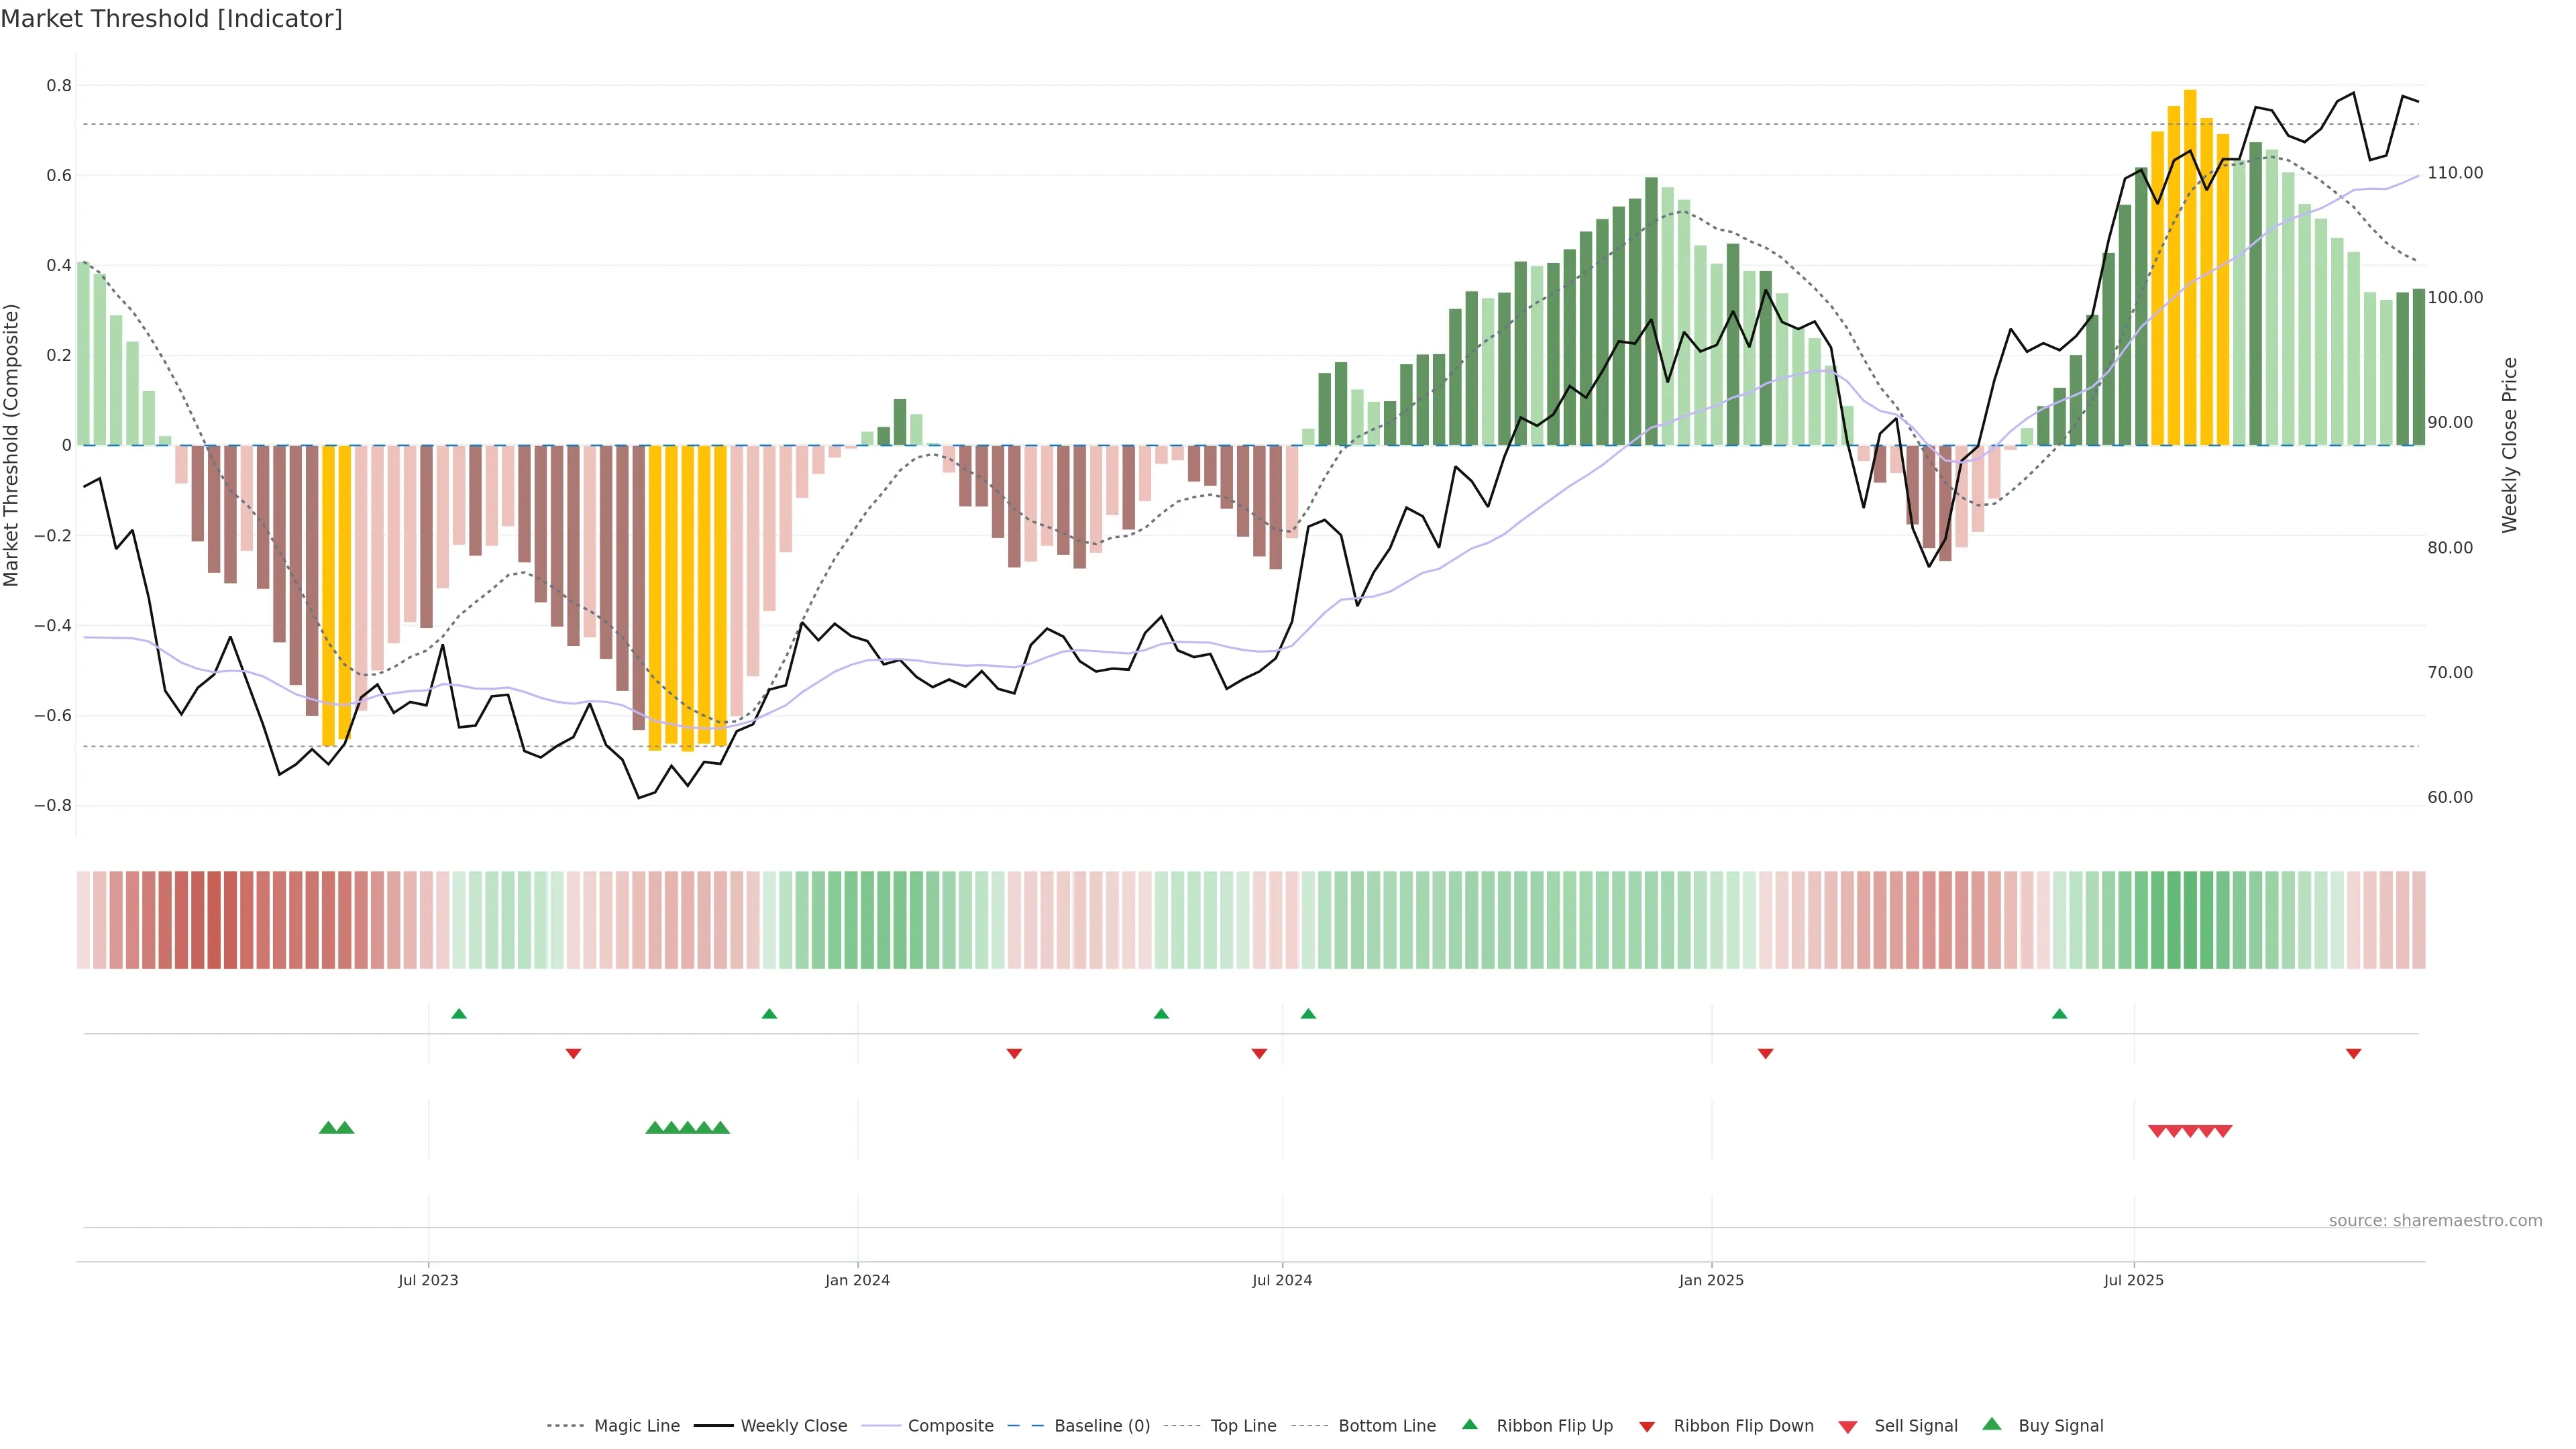Click the rightmost red ribbon flip down marker

(x=2353, y=1053)
